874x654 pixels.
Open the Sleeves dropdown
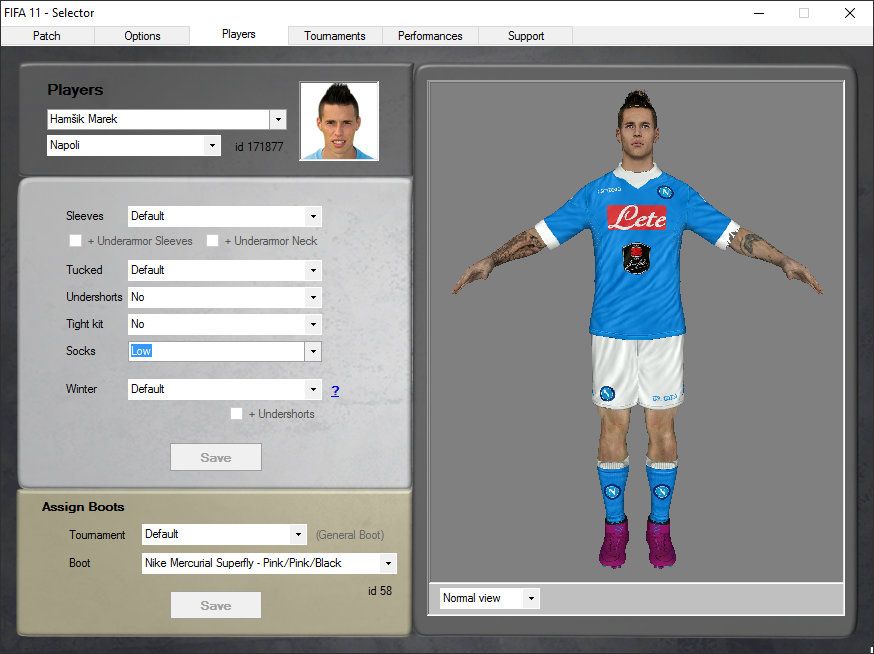coord(312,216)
